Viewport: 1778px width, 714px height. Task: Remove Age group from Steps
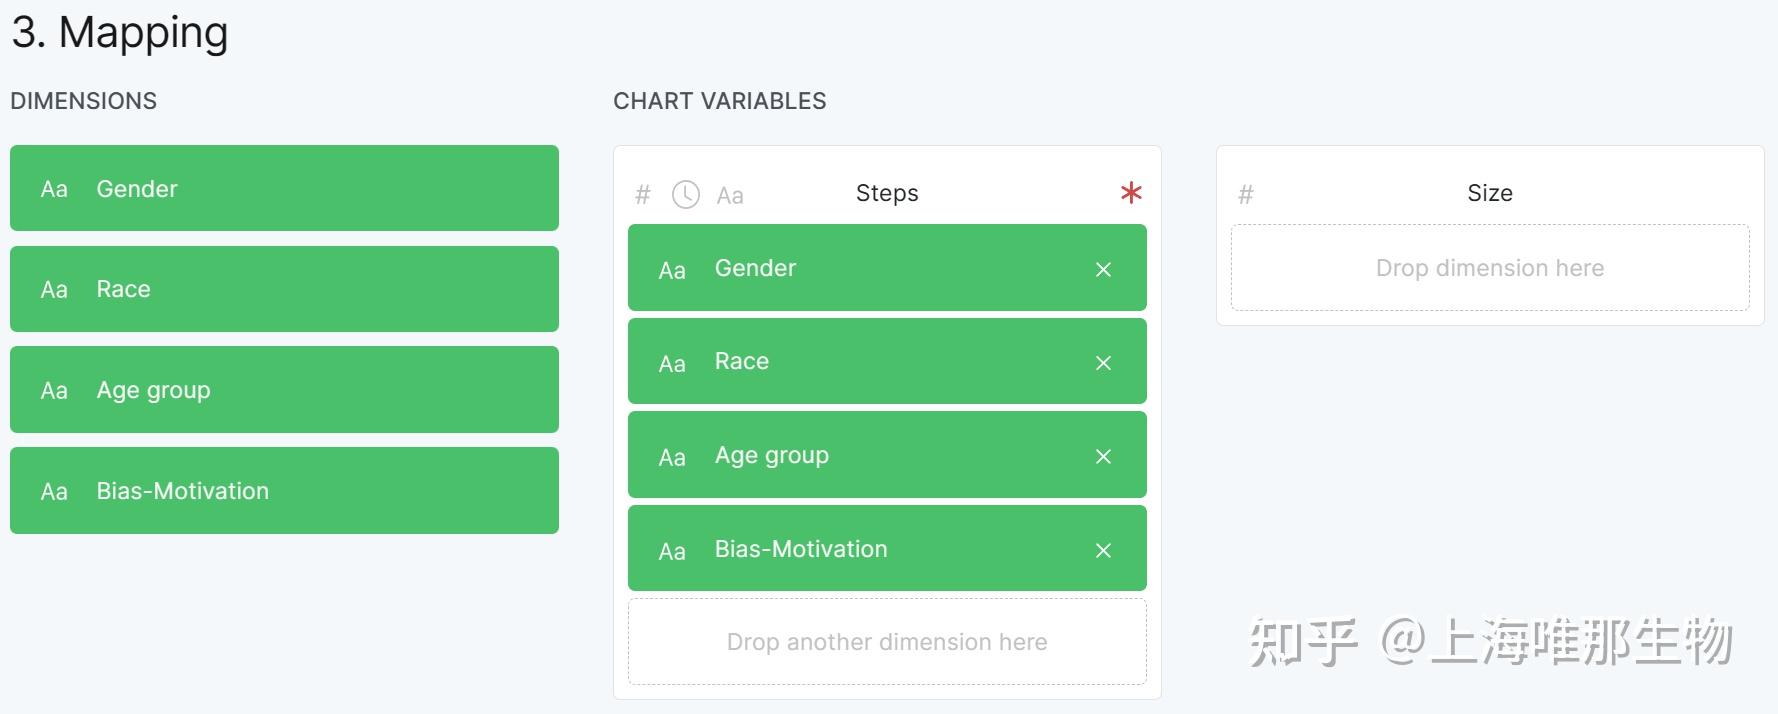[x=1103, y=456]
